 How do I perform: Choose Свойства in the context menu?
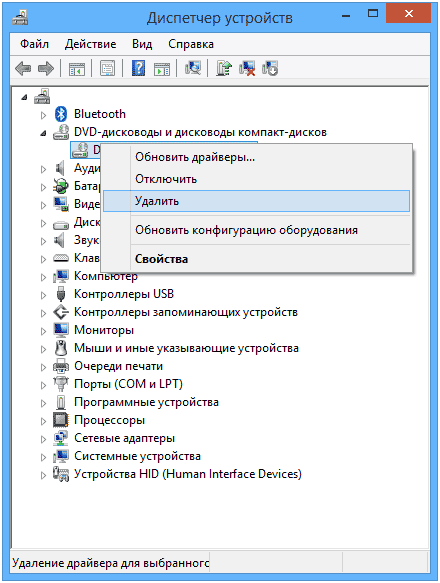[256, 259]
